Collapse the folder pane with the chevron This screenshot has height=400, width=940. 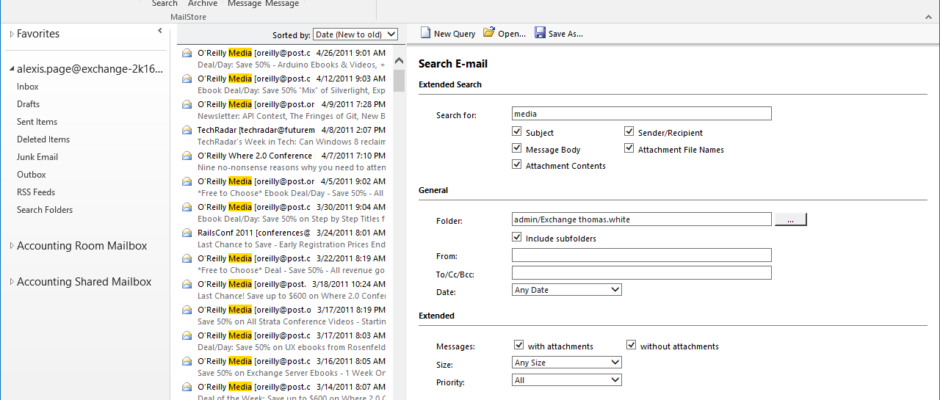click(x=160, y=30)
